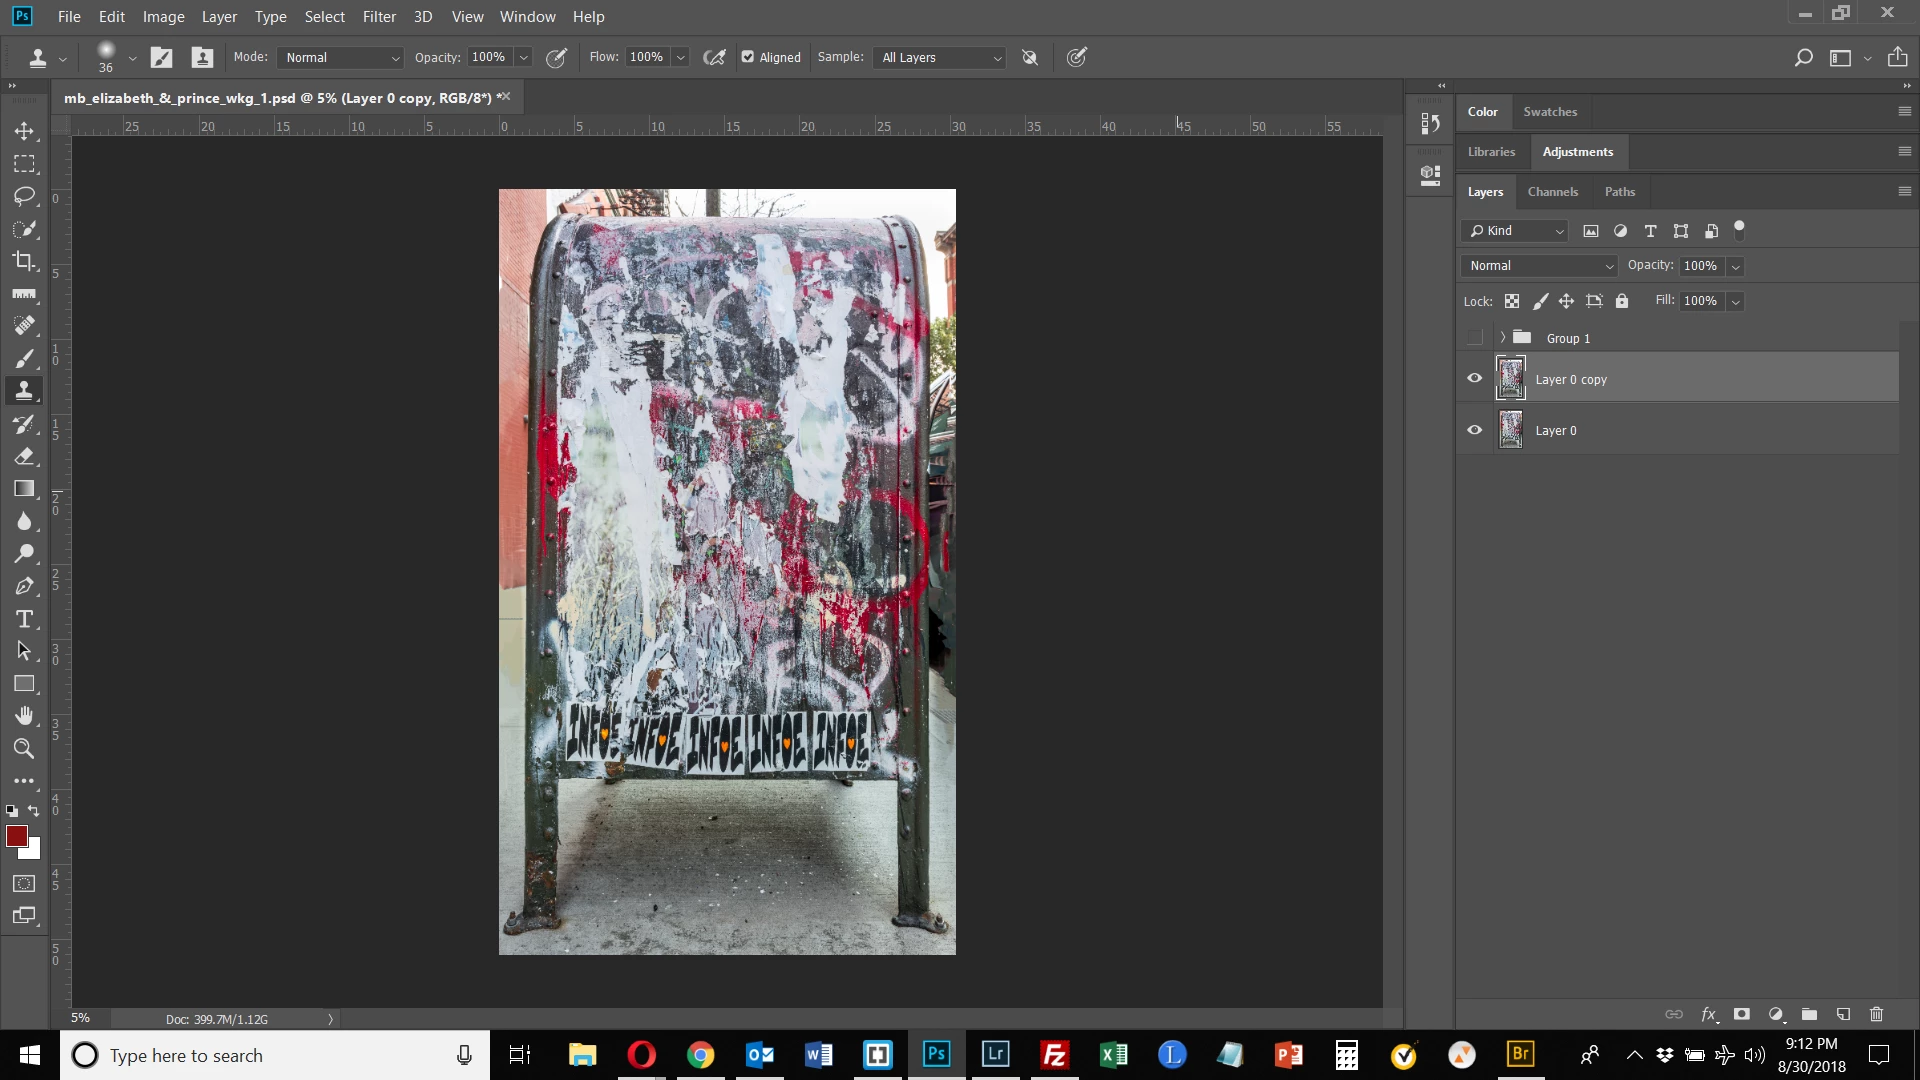Show the Group 1 layer visibility

[x=1474, y=338]
